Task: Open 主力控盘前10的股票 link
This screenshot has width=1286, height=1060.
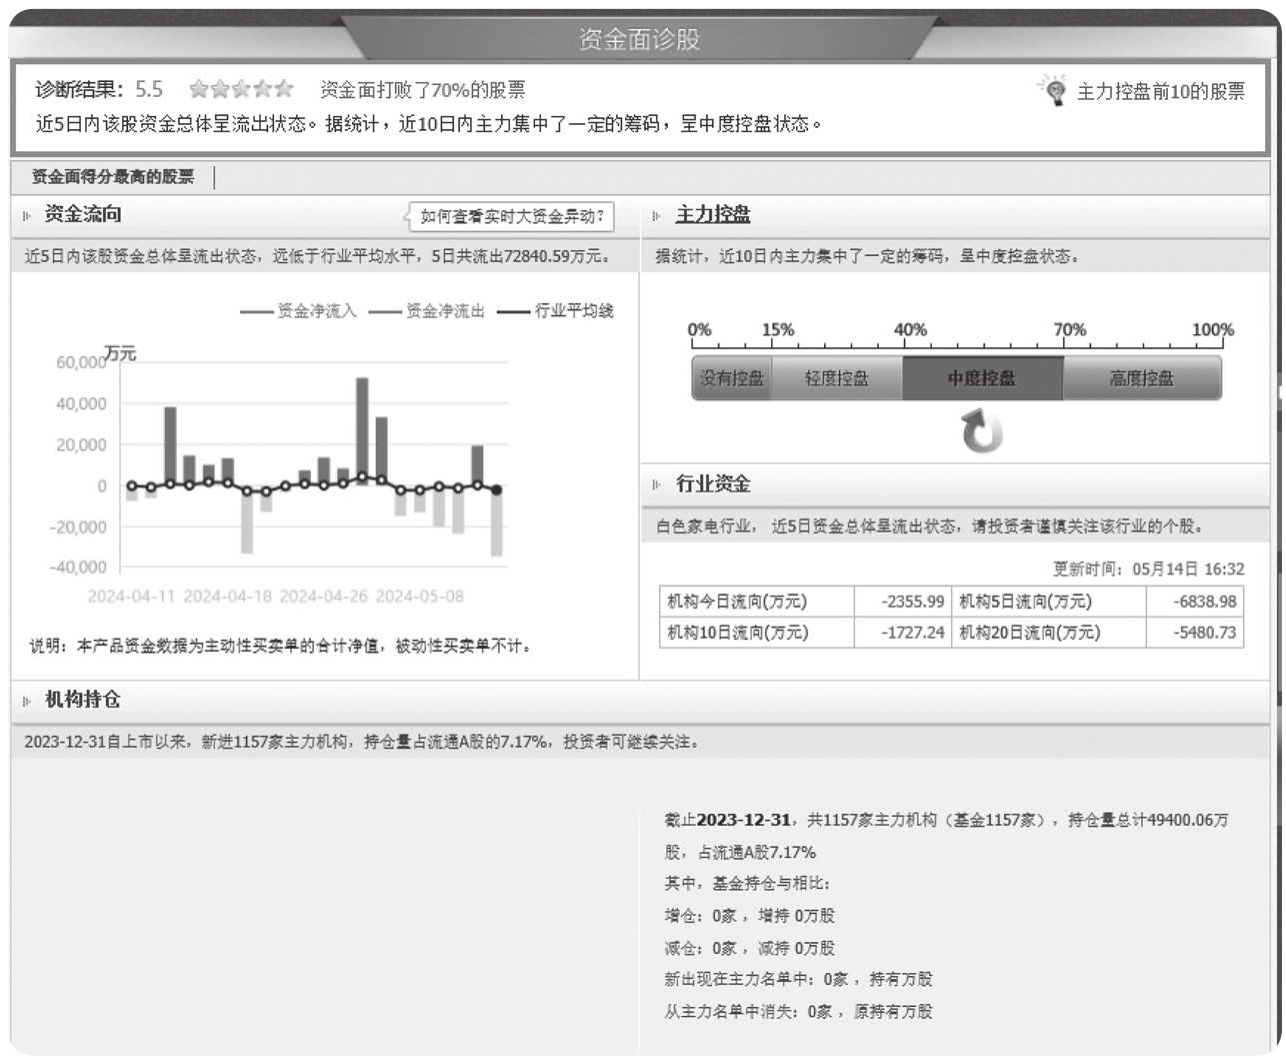Action: tap(1160, 92)
